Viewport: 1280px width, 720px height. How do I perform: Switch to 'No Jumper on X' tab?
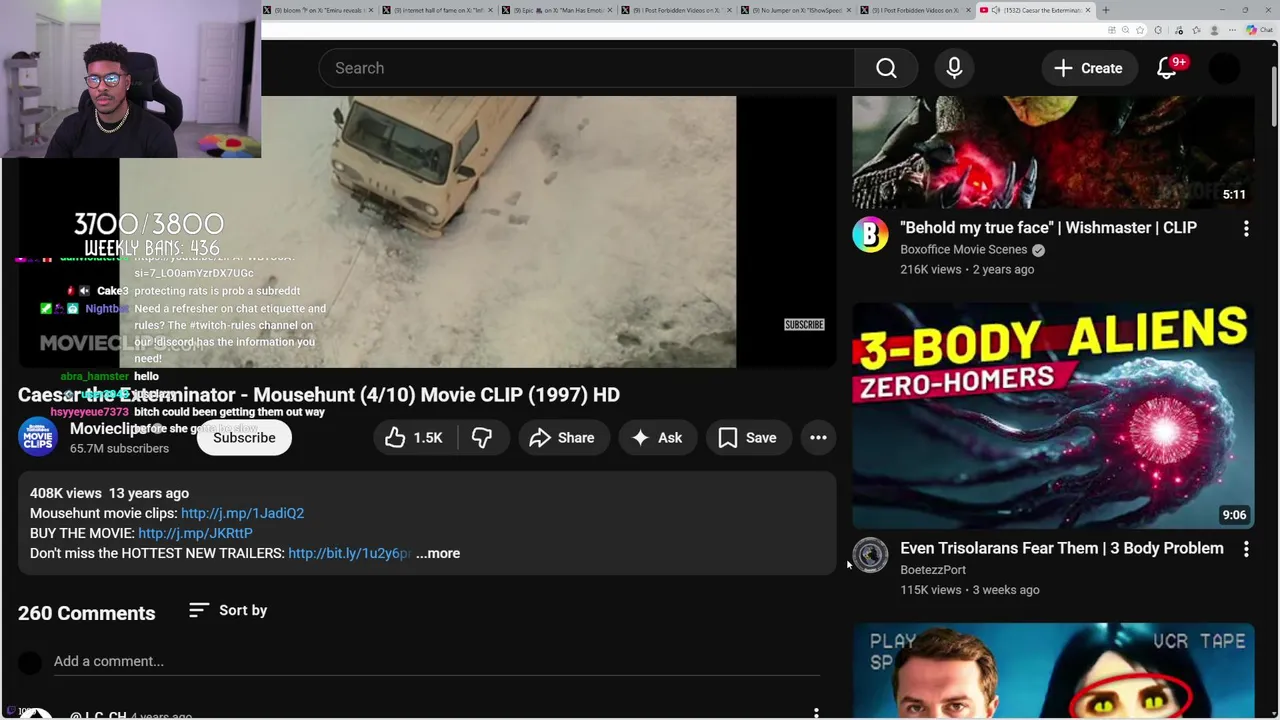click(x=797, y=10)
